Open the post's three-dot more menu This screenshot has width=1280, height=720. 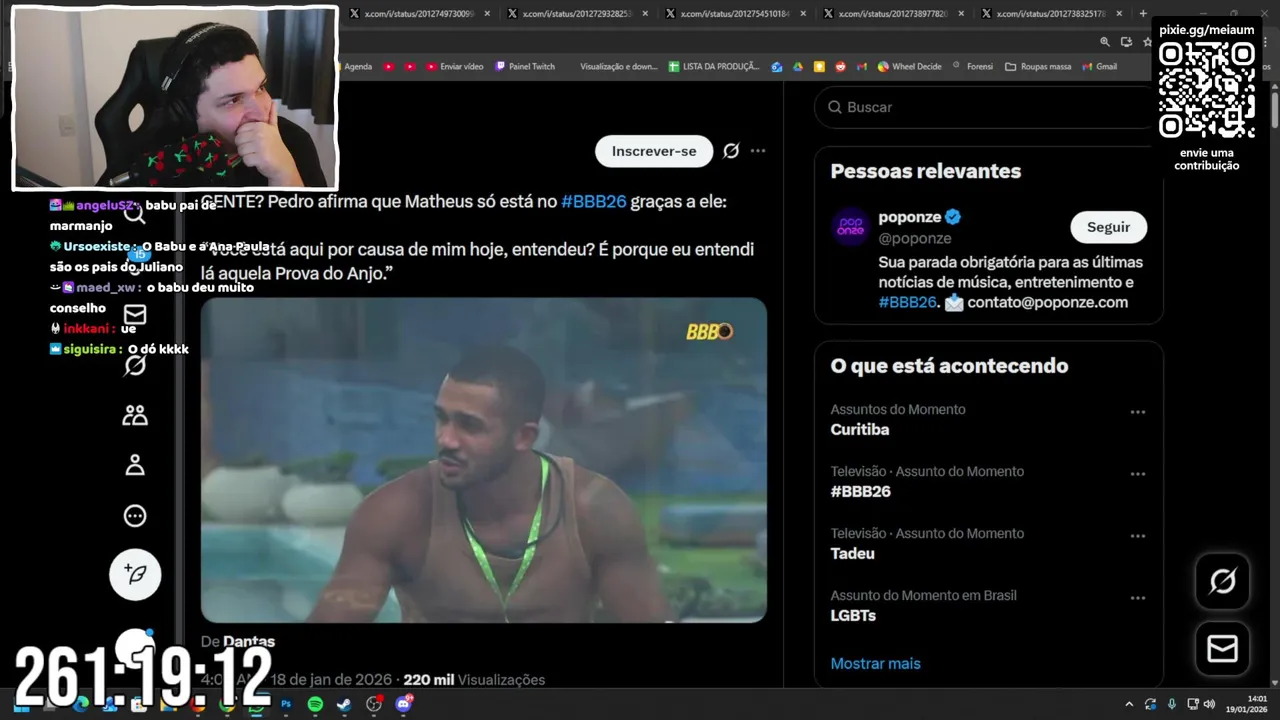point(758,151)
